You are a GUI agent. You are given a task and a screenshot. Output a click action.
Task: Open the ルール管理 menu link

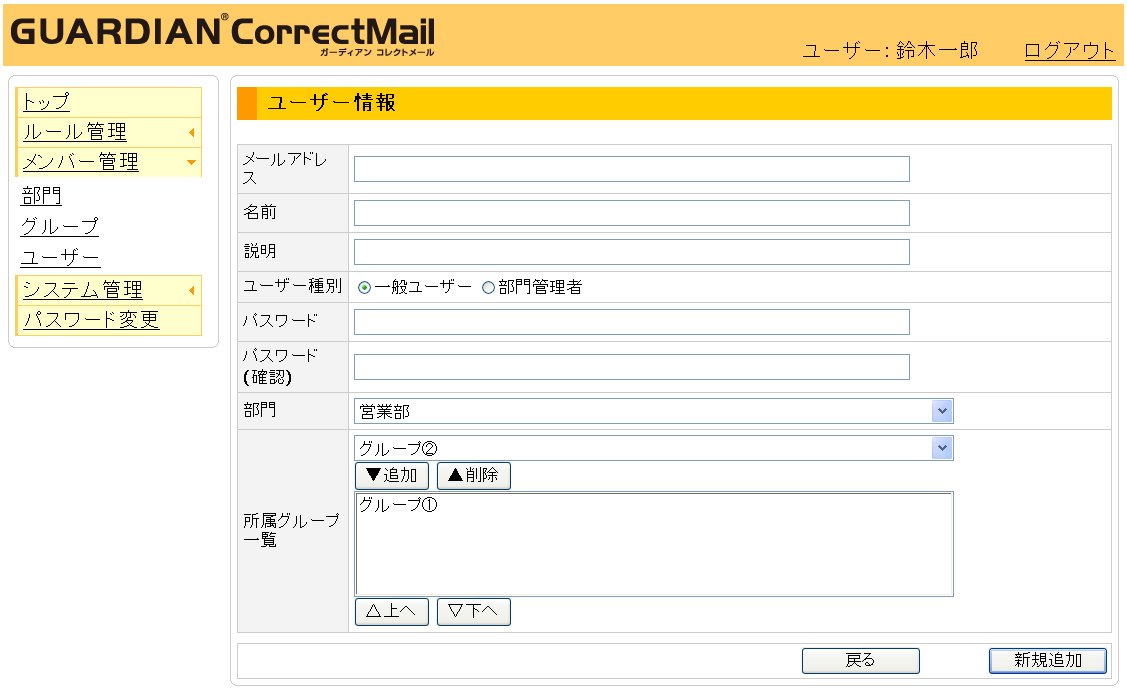click(x=75, y=132)
